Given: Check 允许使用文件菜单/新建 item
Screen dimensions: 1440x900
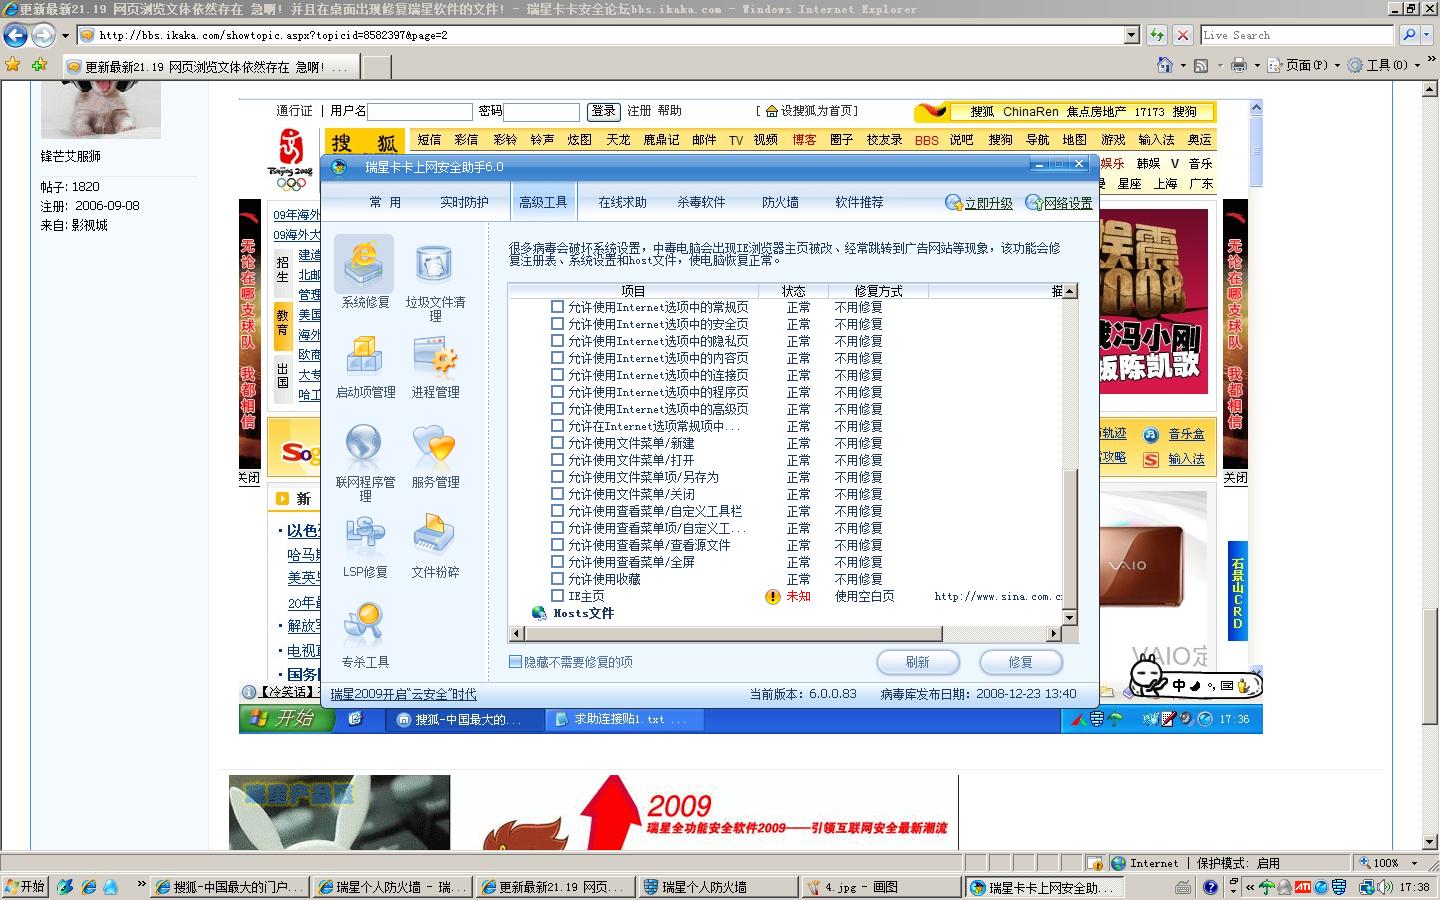Looking at the screenshot, I should tap(558, 443).
